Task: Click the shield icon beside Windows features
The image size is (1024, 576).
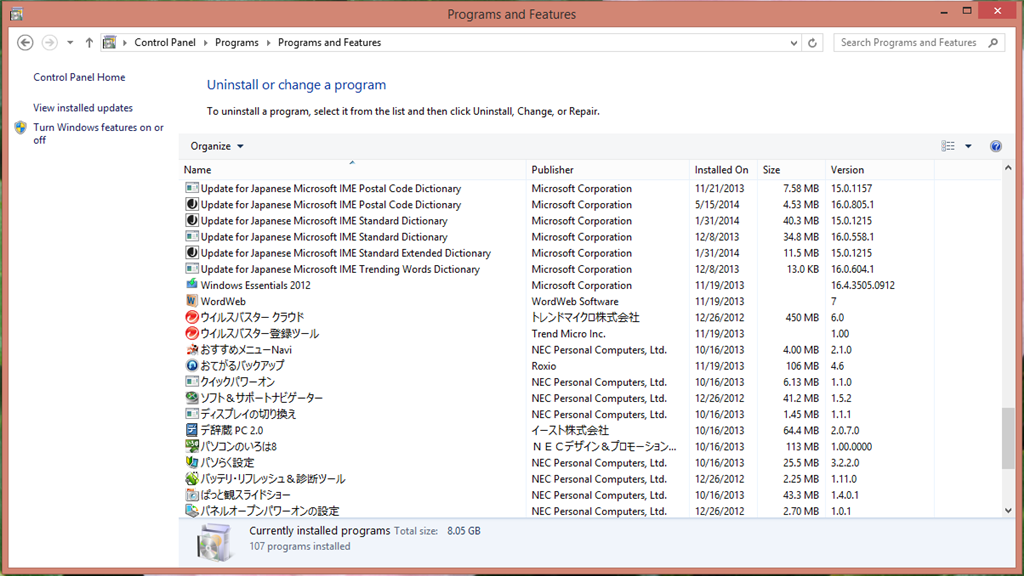Action: 21,128
